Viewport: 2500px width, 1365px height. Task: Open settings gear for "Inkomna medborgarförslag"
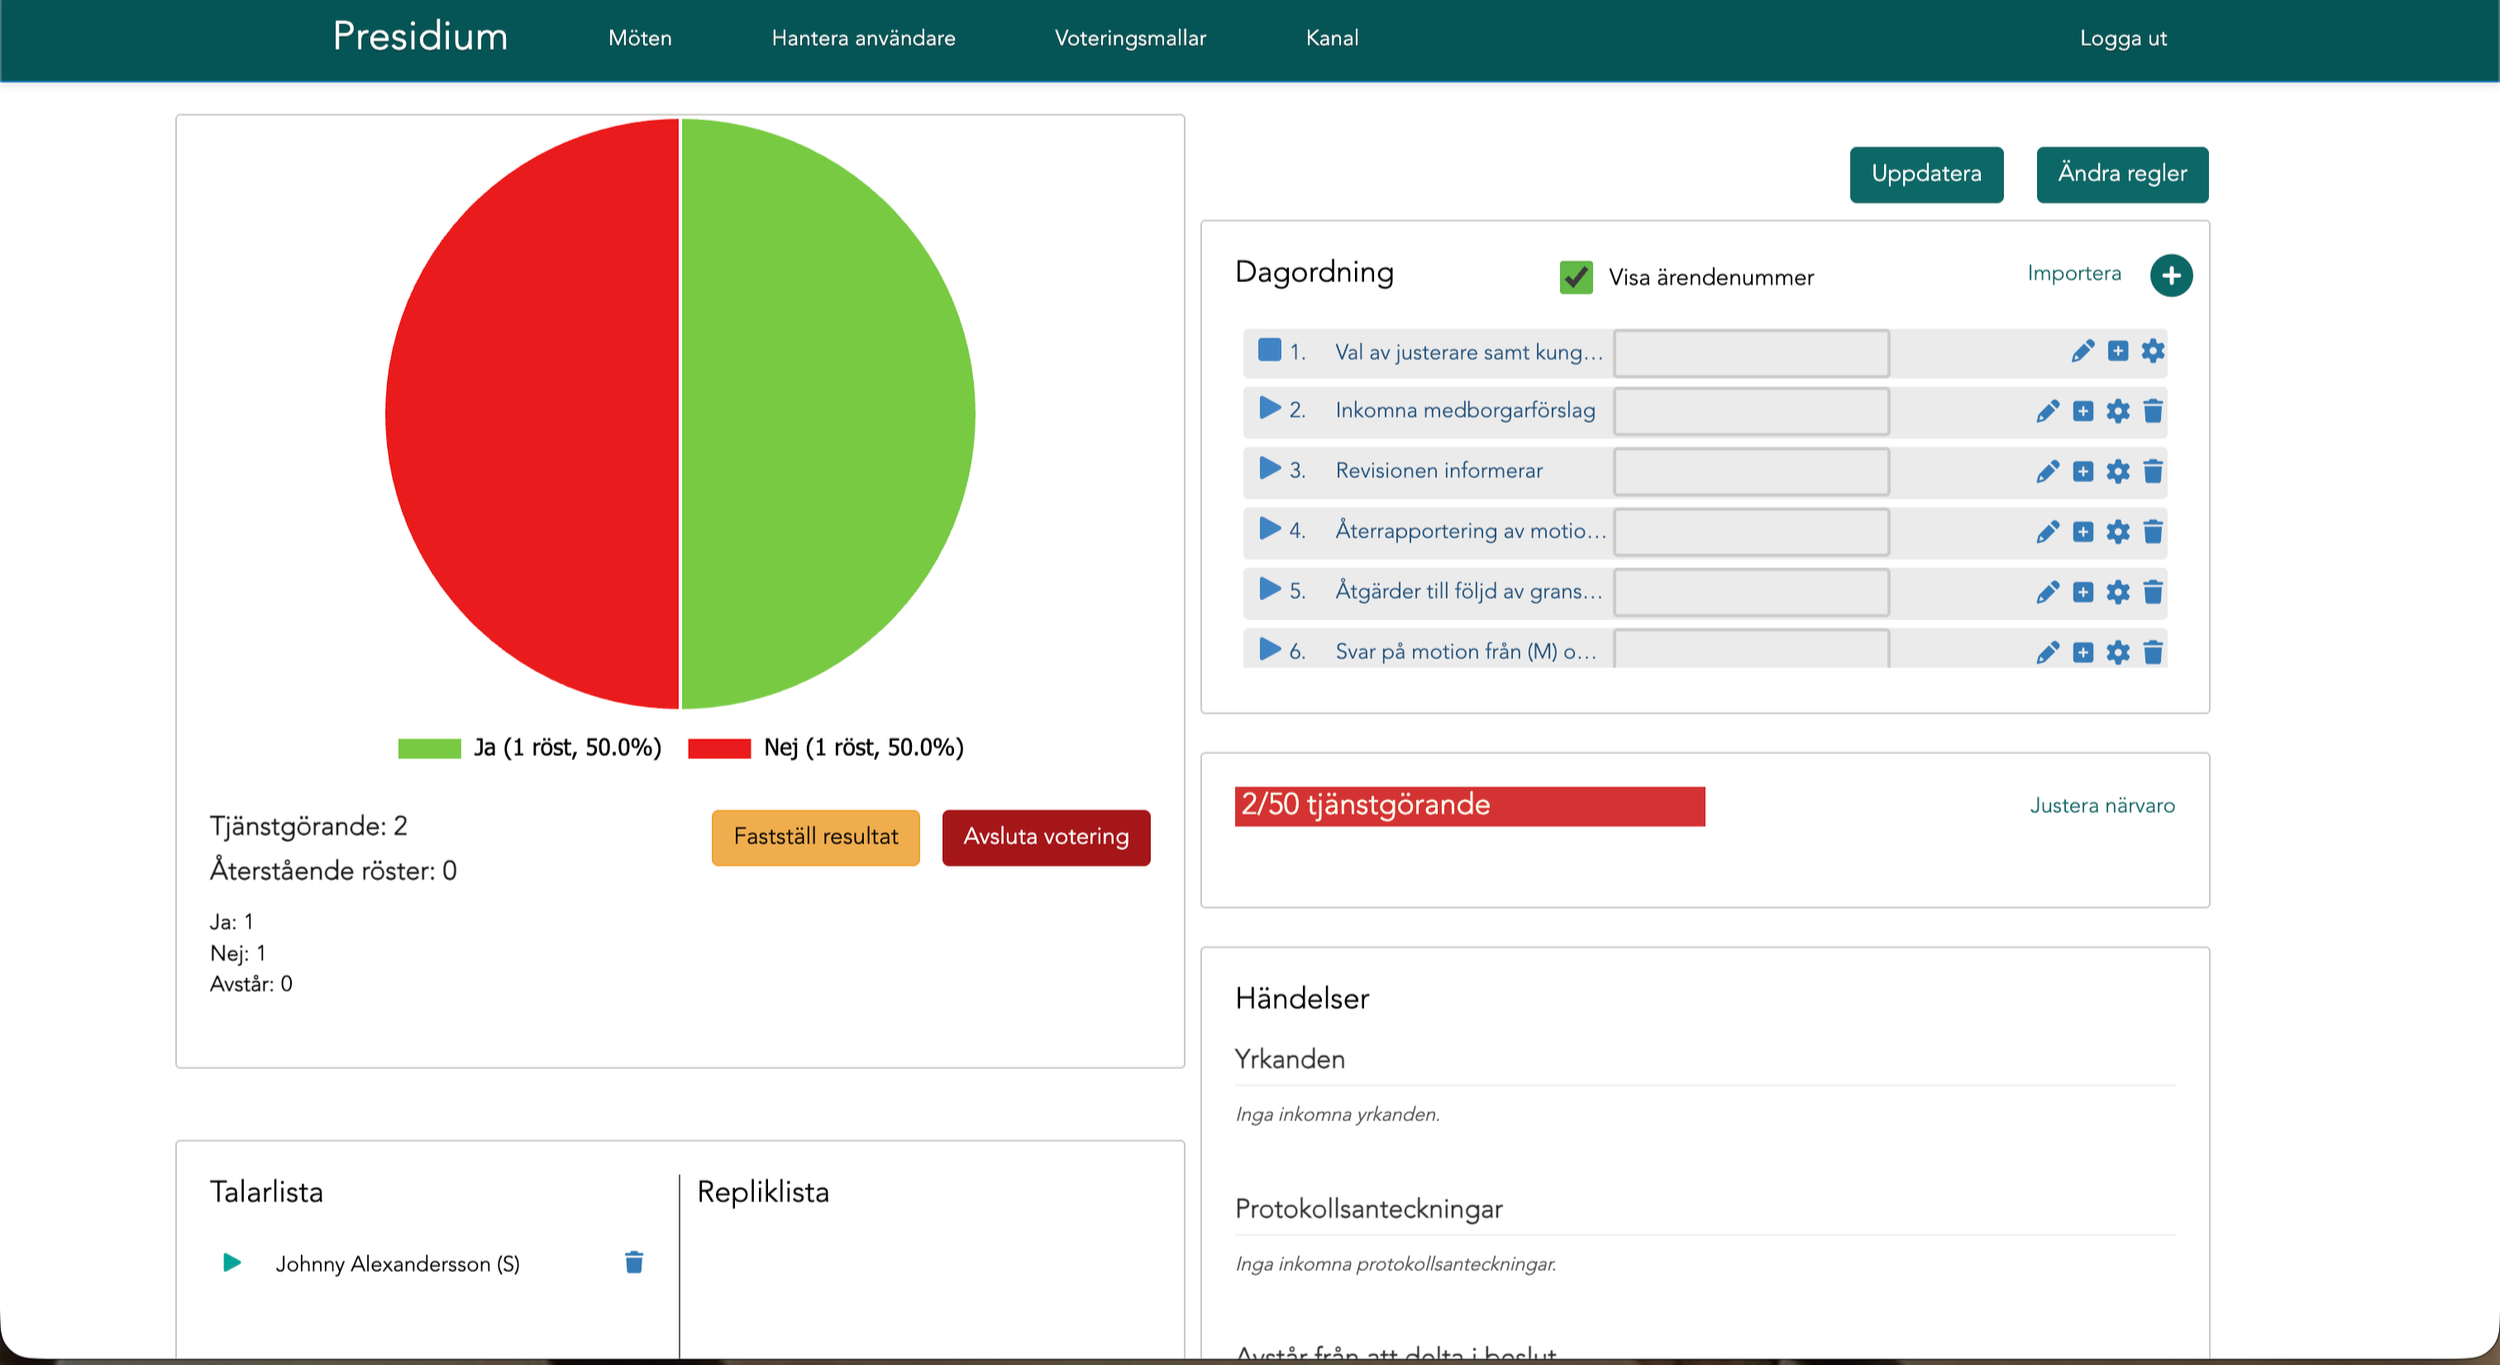point(2117,411)
